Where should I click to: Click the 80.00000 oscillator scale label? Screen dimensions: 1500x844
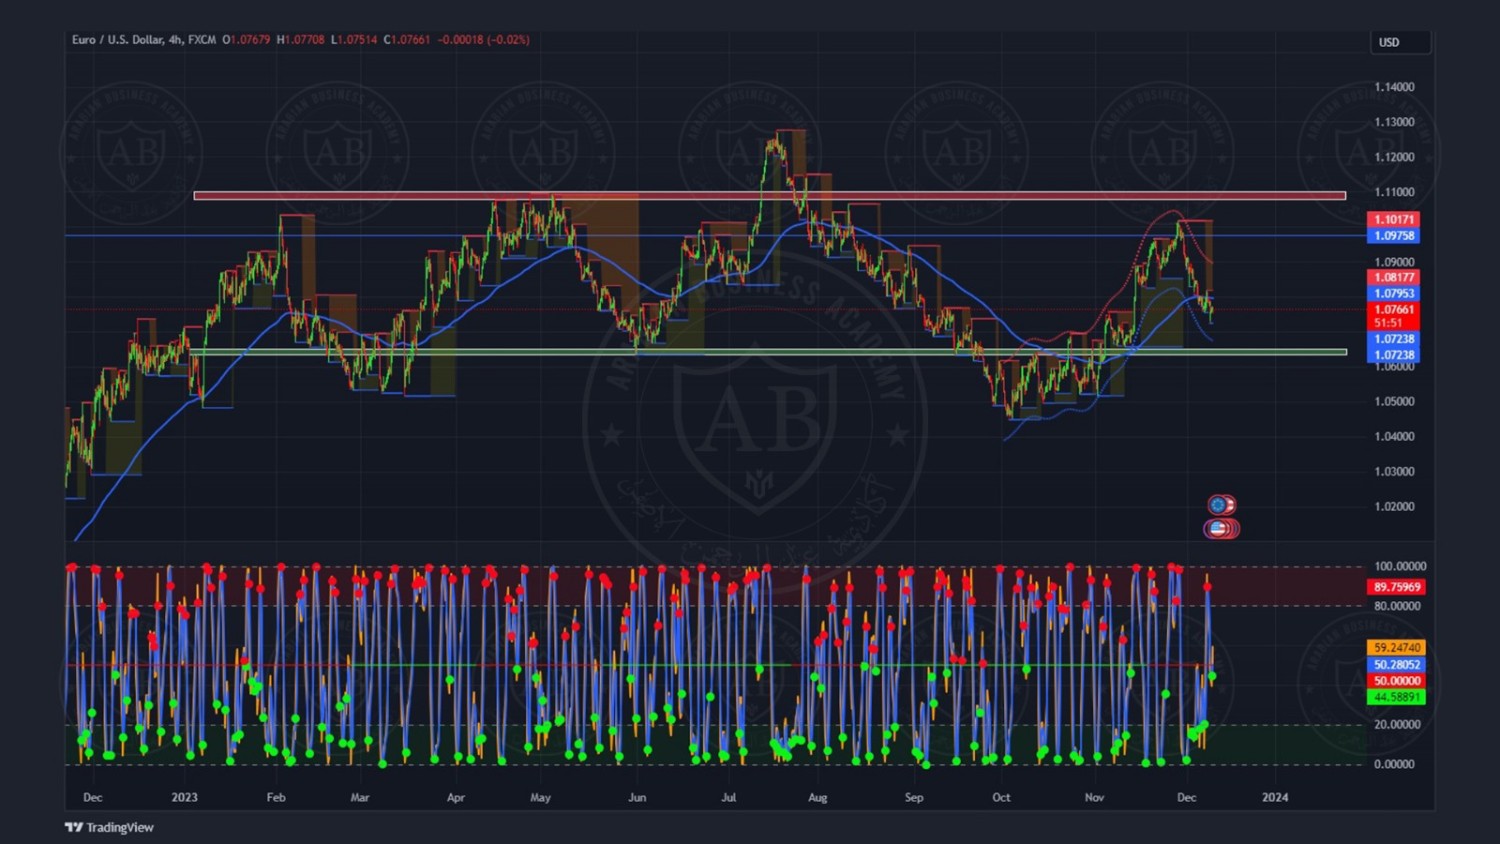(x=1398, y=606)
